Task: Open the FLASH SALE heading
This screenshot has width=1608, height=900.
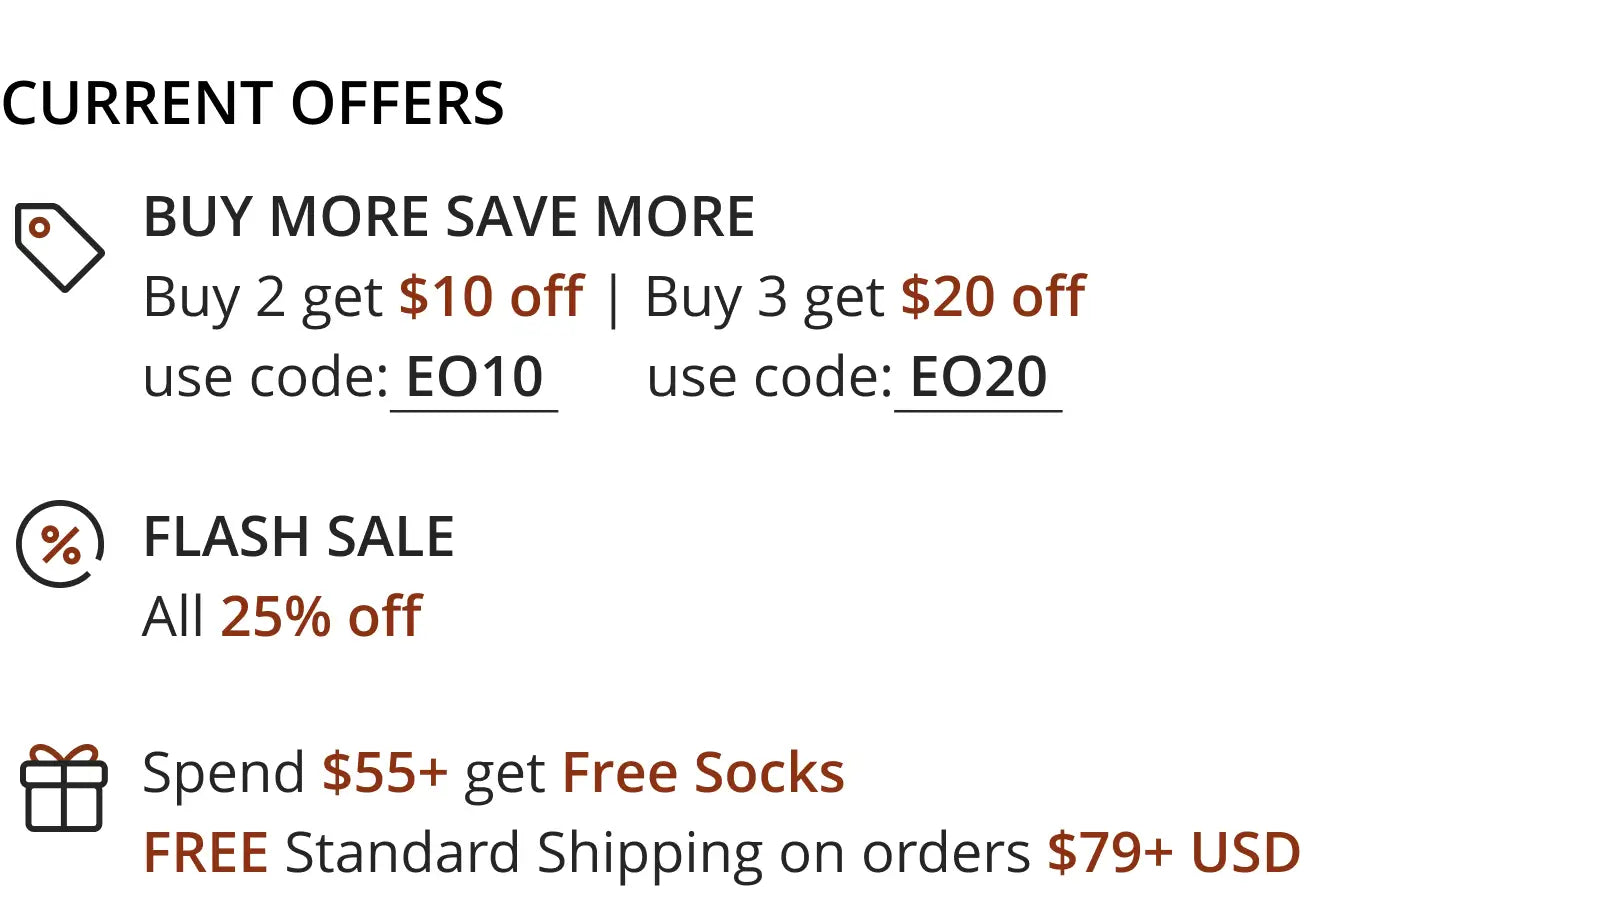Action: 299,537
